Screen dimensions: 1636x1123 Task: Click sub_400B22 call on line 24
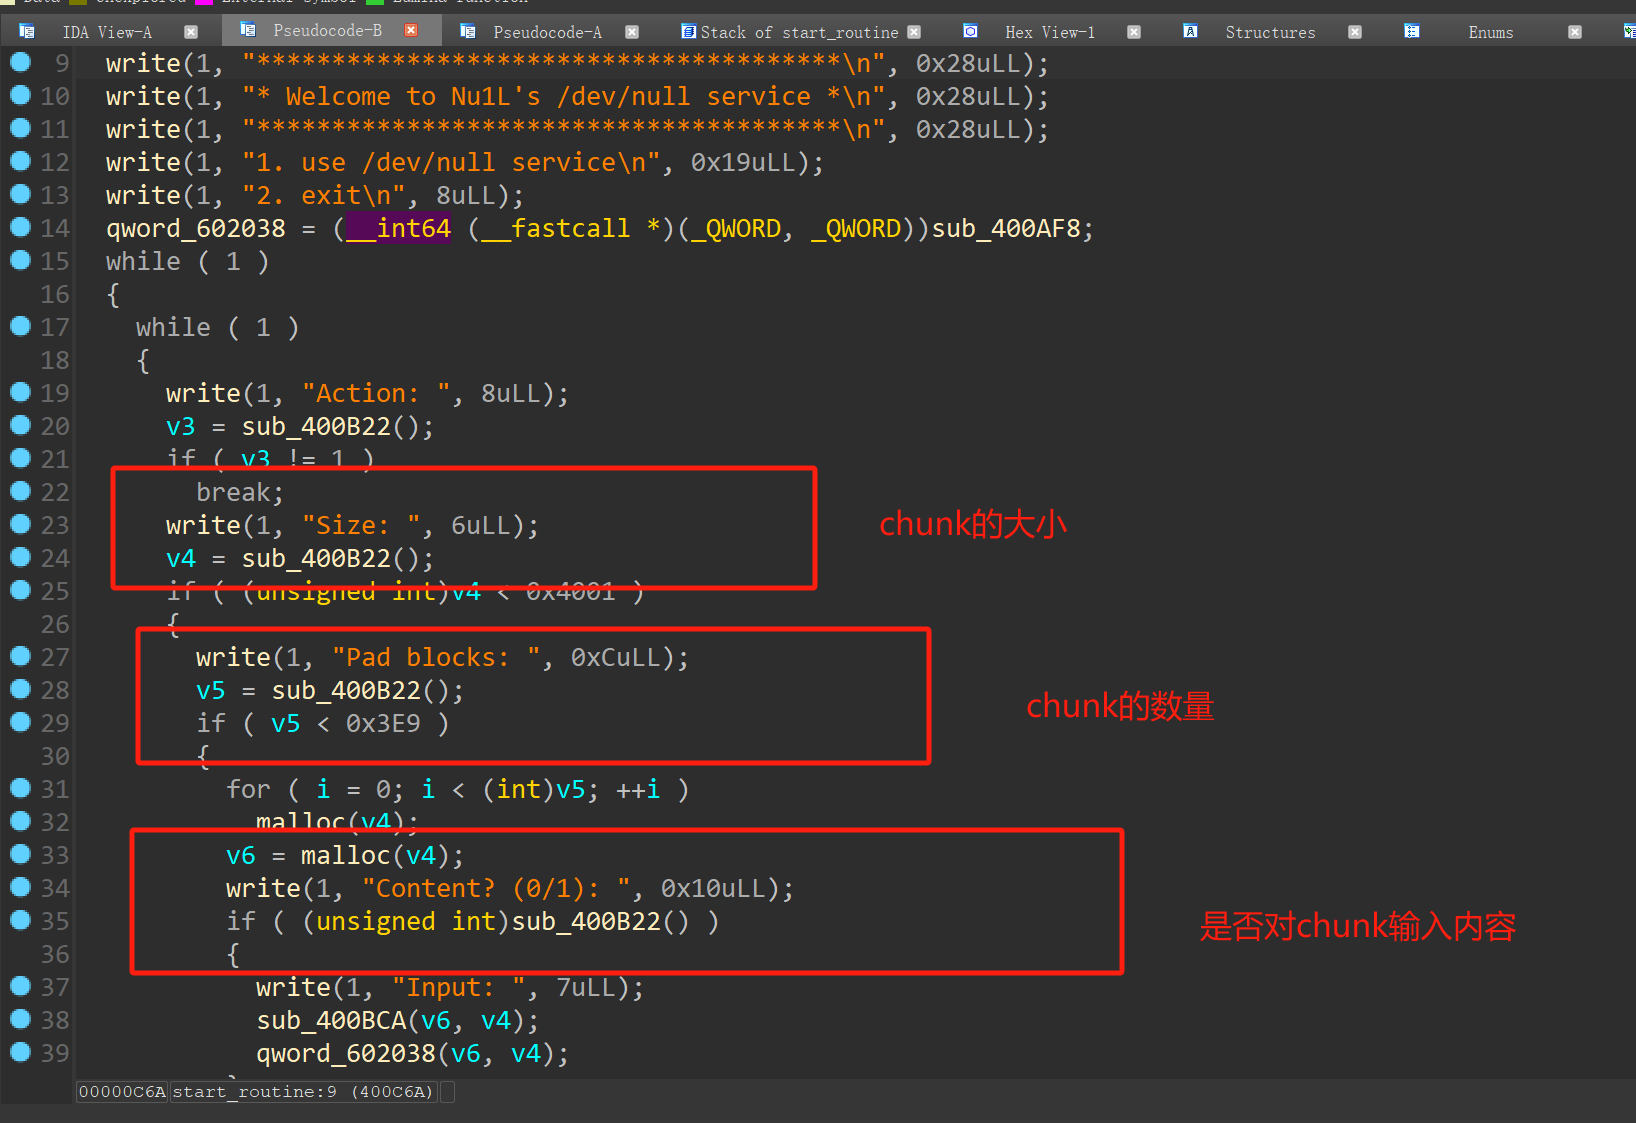(x=316, y=559)
